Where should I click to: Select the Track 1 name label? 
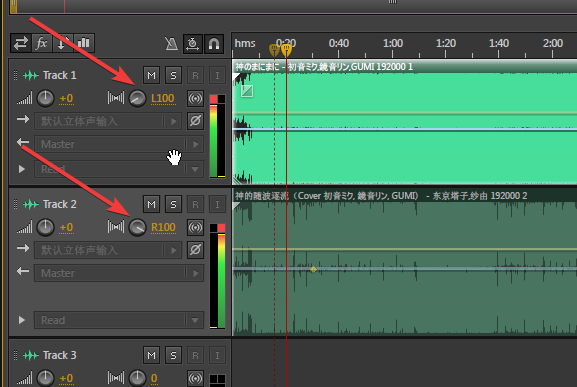(60, 75)
